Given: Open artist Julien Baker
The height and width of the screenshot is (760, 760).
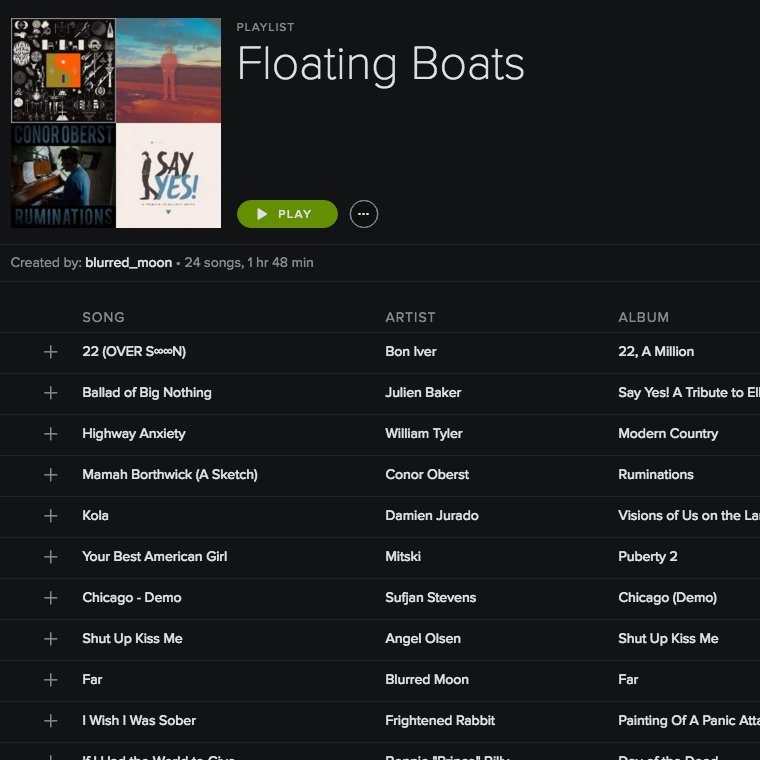Looking at the screenshot, I should click(423, 393).
